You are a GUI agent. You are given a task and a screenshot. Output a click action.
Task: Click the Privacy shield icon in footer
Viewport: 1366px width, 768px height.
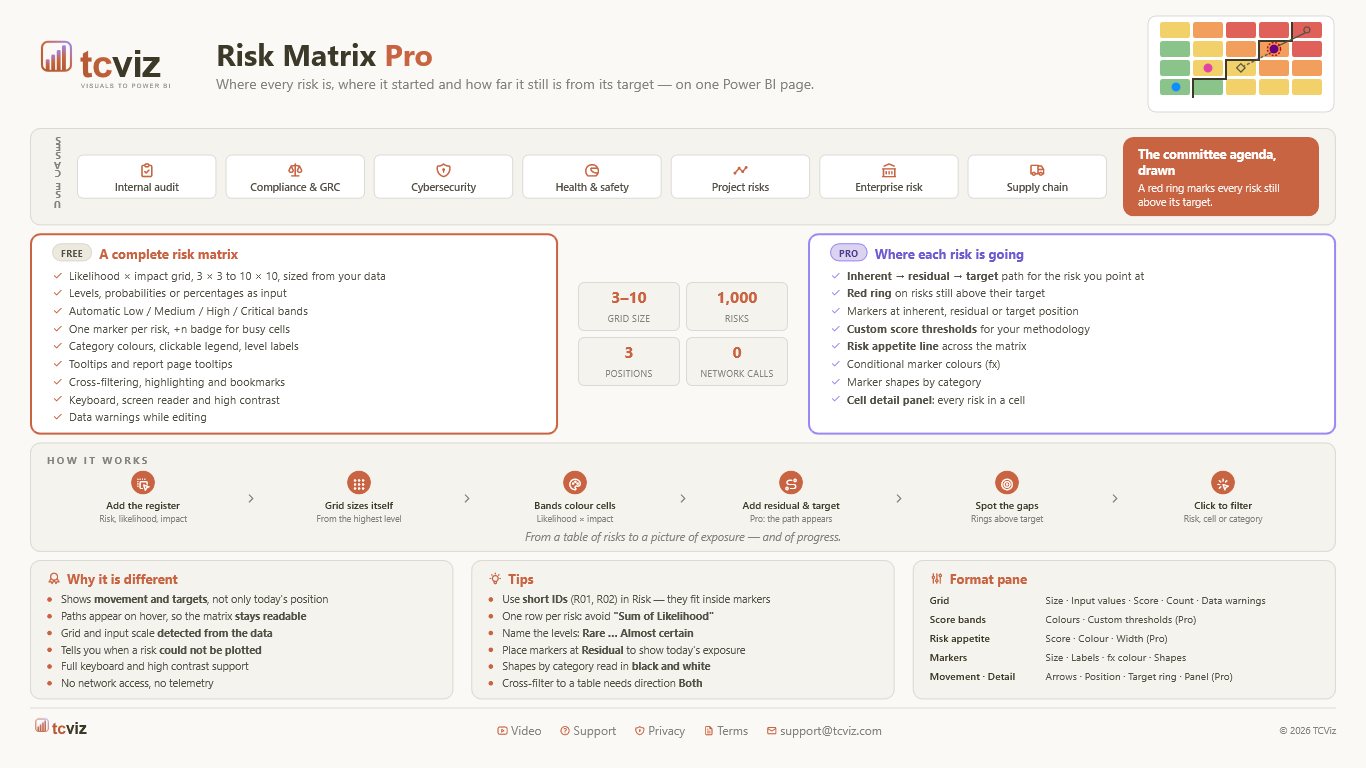click(x=640, y=731)
